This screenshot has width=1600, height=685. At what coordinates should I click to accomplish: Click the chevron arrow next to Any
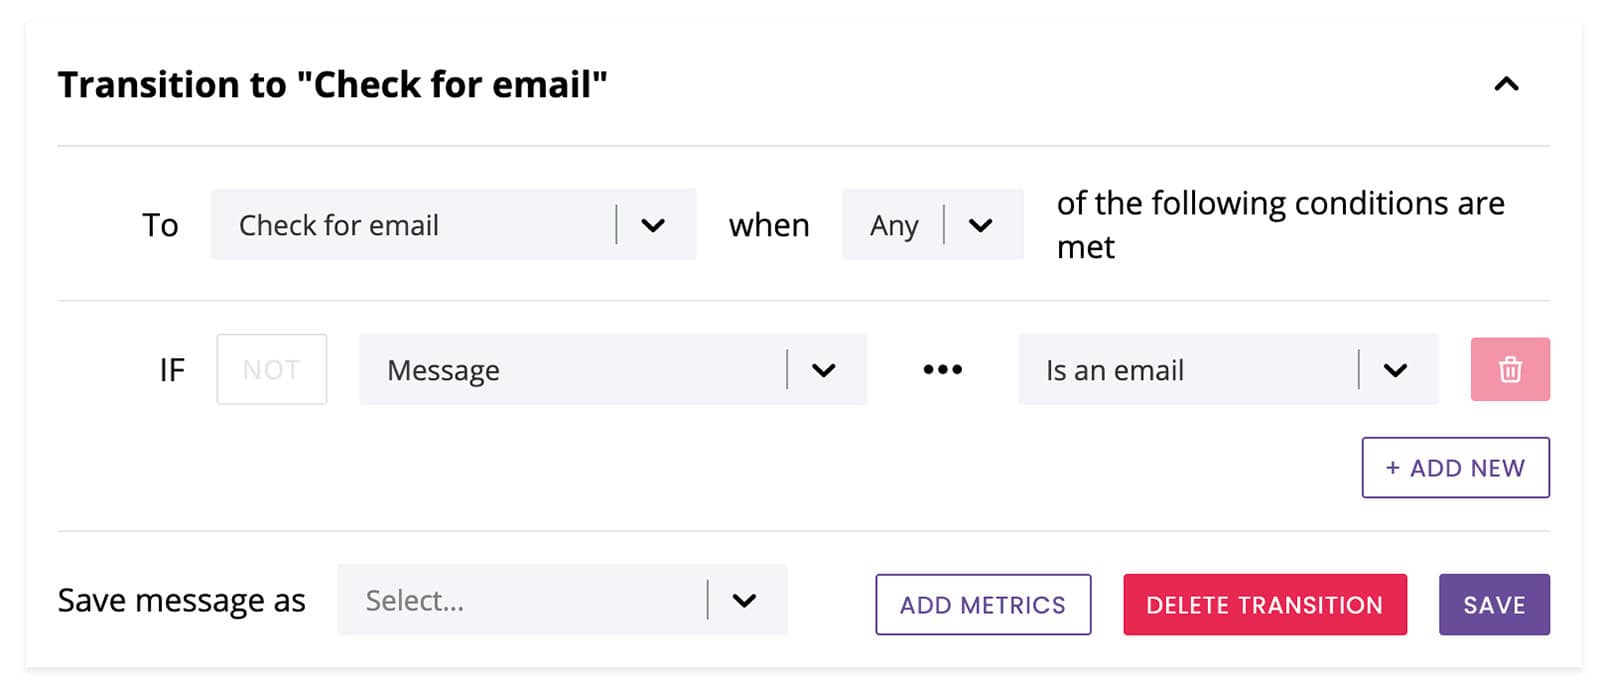click(x=981, y=225)
